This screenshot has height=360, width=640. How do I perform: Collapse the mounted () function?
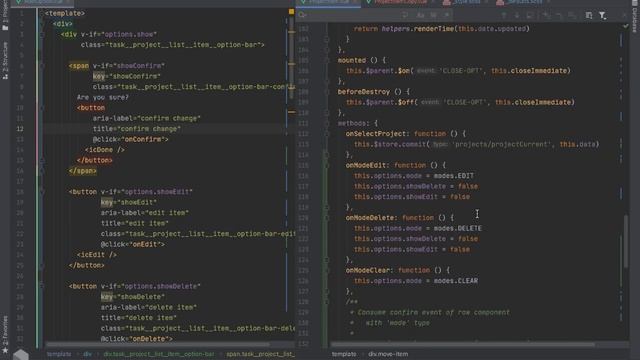click(x=327, y=60)
